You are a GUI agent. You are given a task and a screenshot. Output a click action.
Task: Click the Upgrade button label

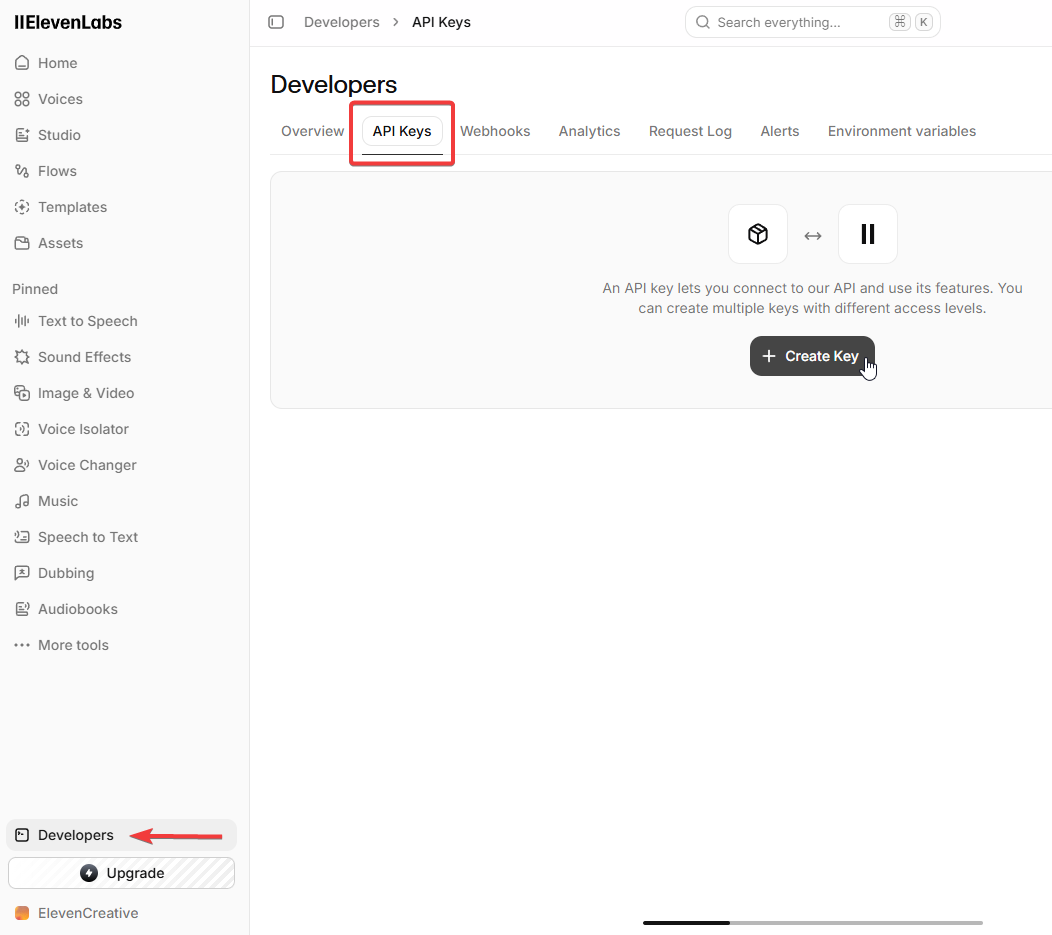tap(136, 873)
